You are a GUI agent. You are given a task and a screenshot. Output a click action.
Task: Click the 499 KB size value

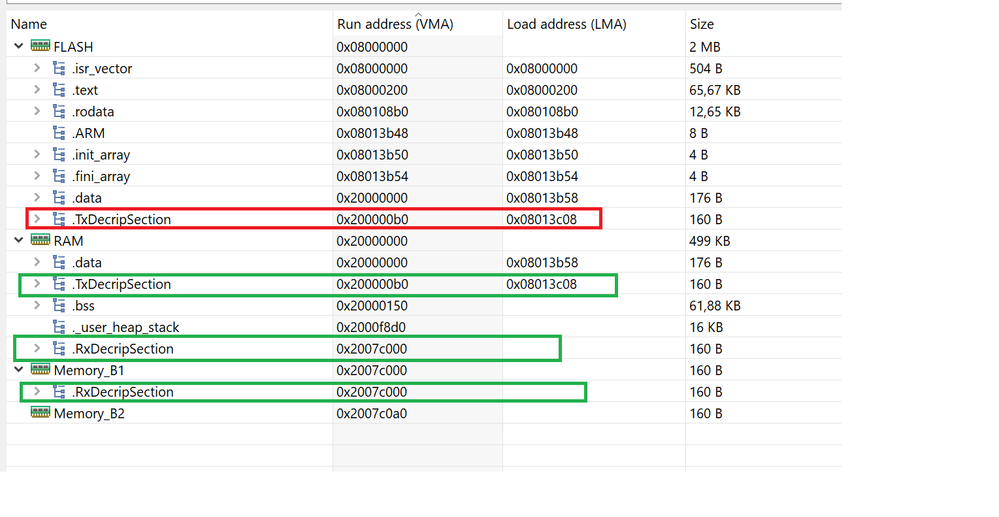pyautogui.click(x=710, y=241)
